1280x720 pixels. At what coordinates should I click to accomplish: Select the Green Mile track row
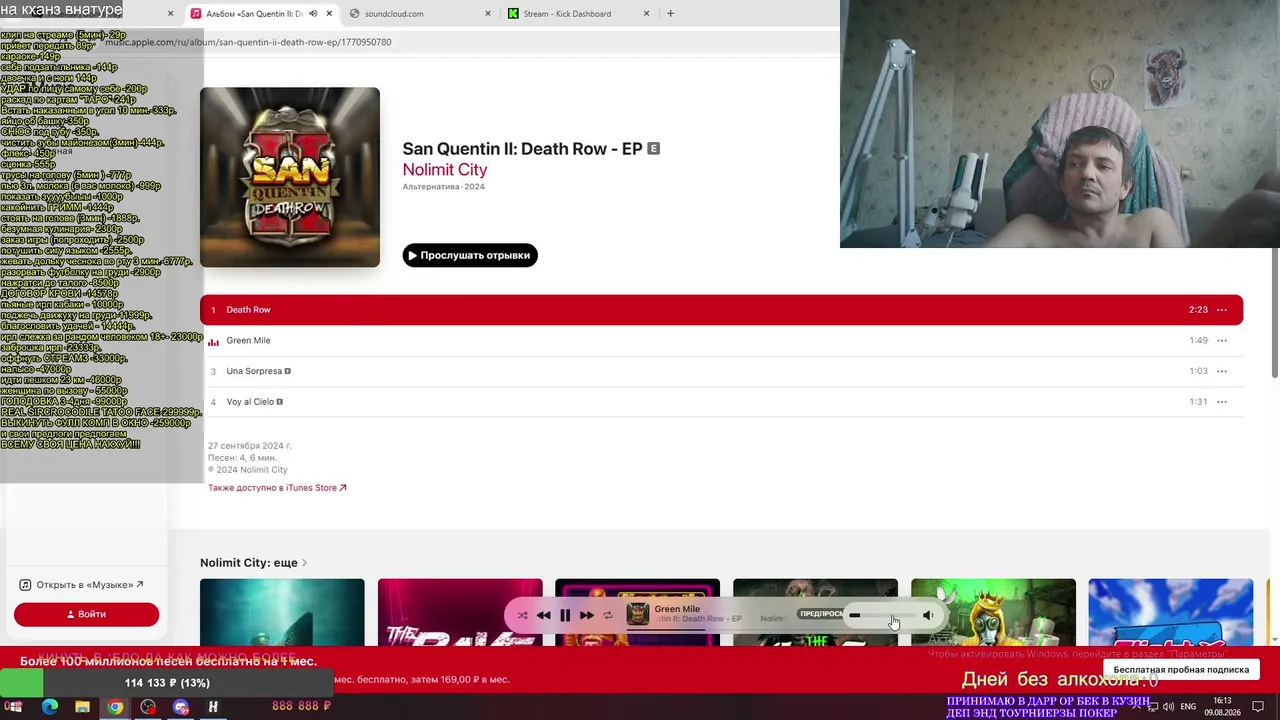(x=721, y=341)
